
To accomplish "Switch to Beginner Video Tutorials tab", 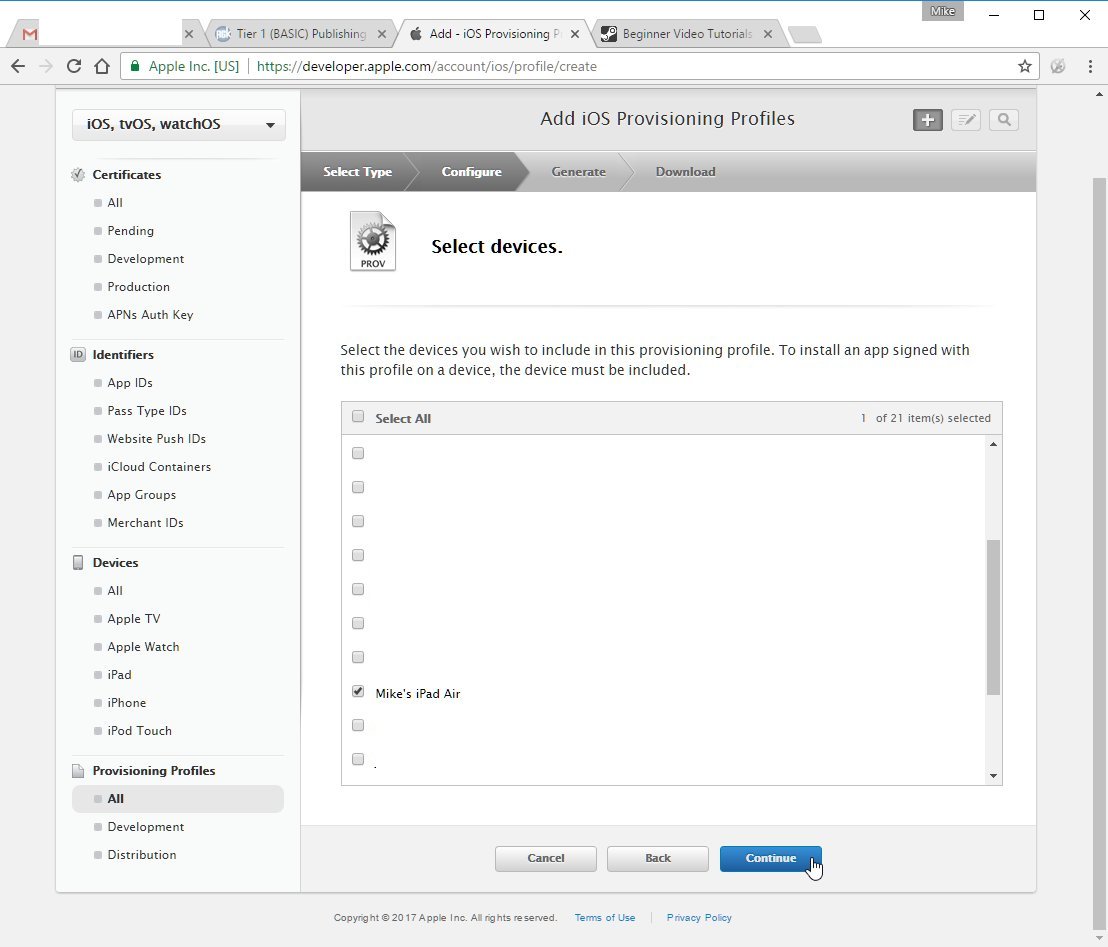I will 688,34.
